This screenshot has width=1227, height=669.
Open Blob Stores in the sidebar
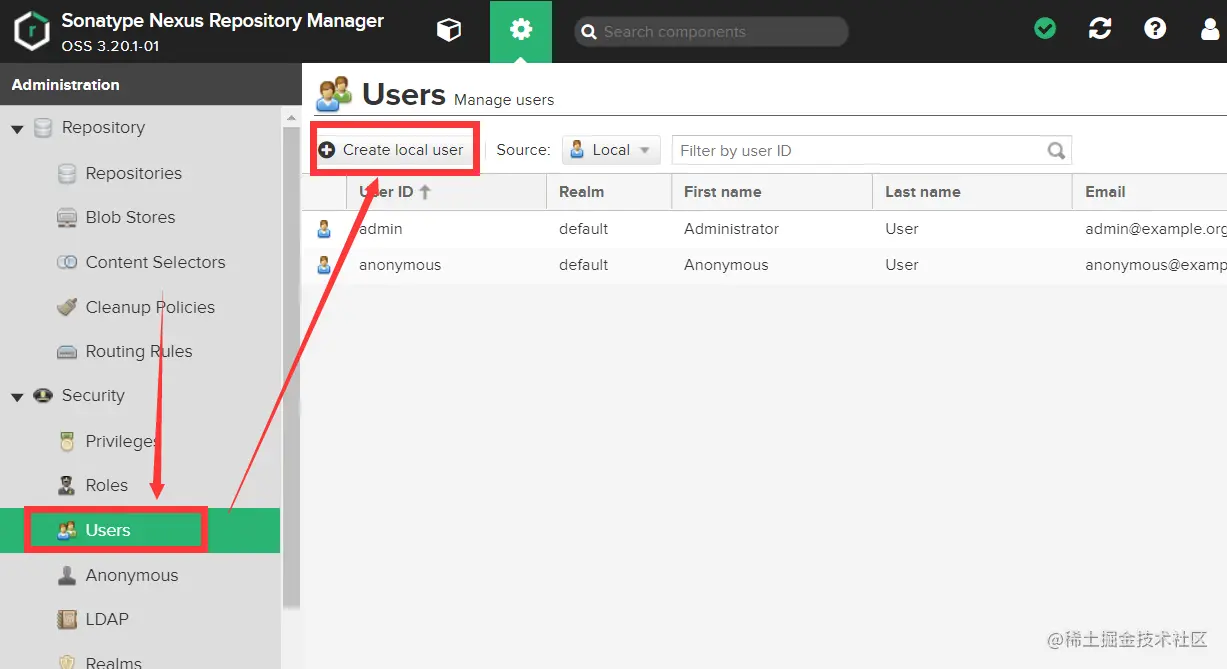click(130, 217)
